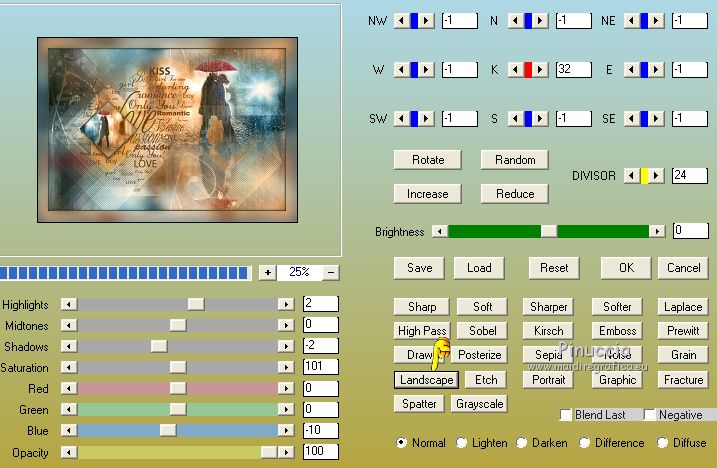Screen dimensions: 717x468
Task: Increase the N kernel value arrow
Action: pyautogui.click(x=540, y=21)
